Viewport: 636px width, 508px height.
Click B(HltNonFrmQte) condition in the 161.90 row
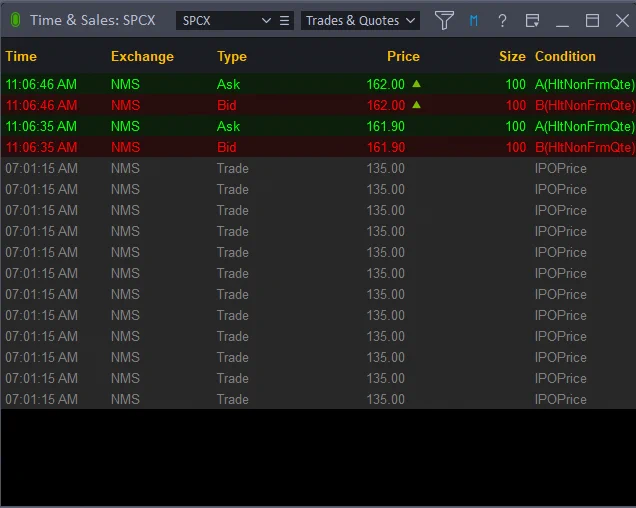pyautogui.click(x=584, y=147)
